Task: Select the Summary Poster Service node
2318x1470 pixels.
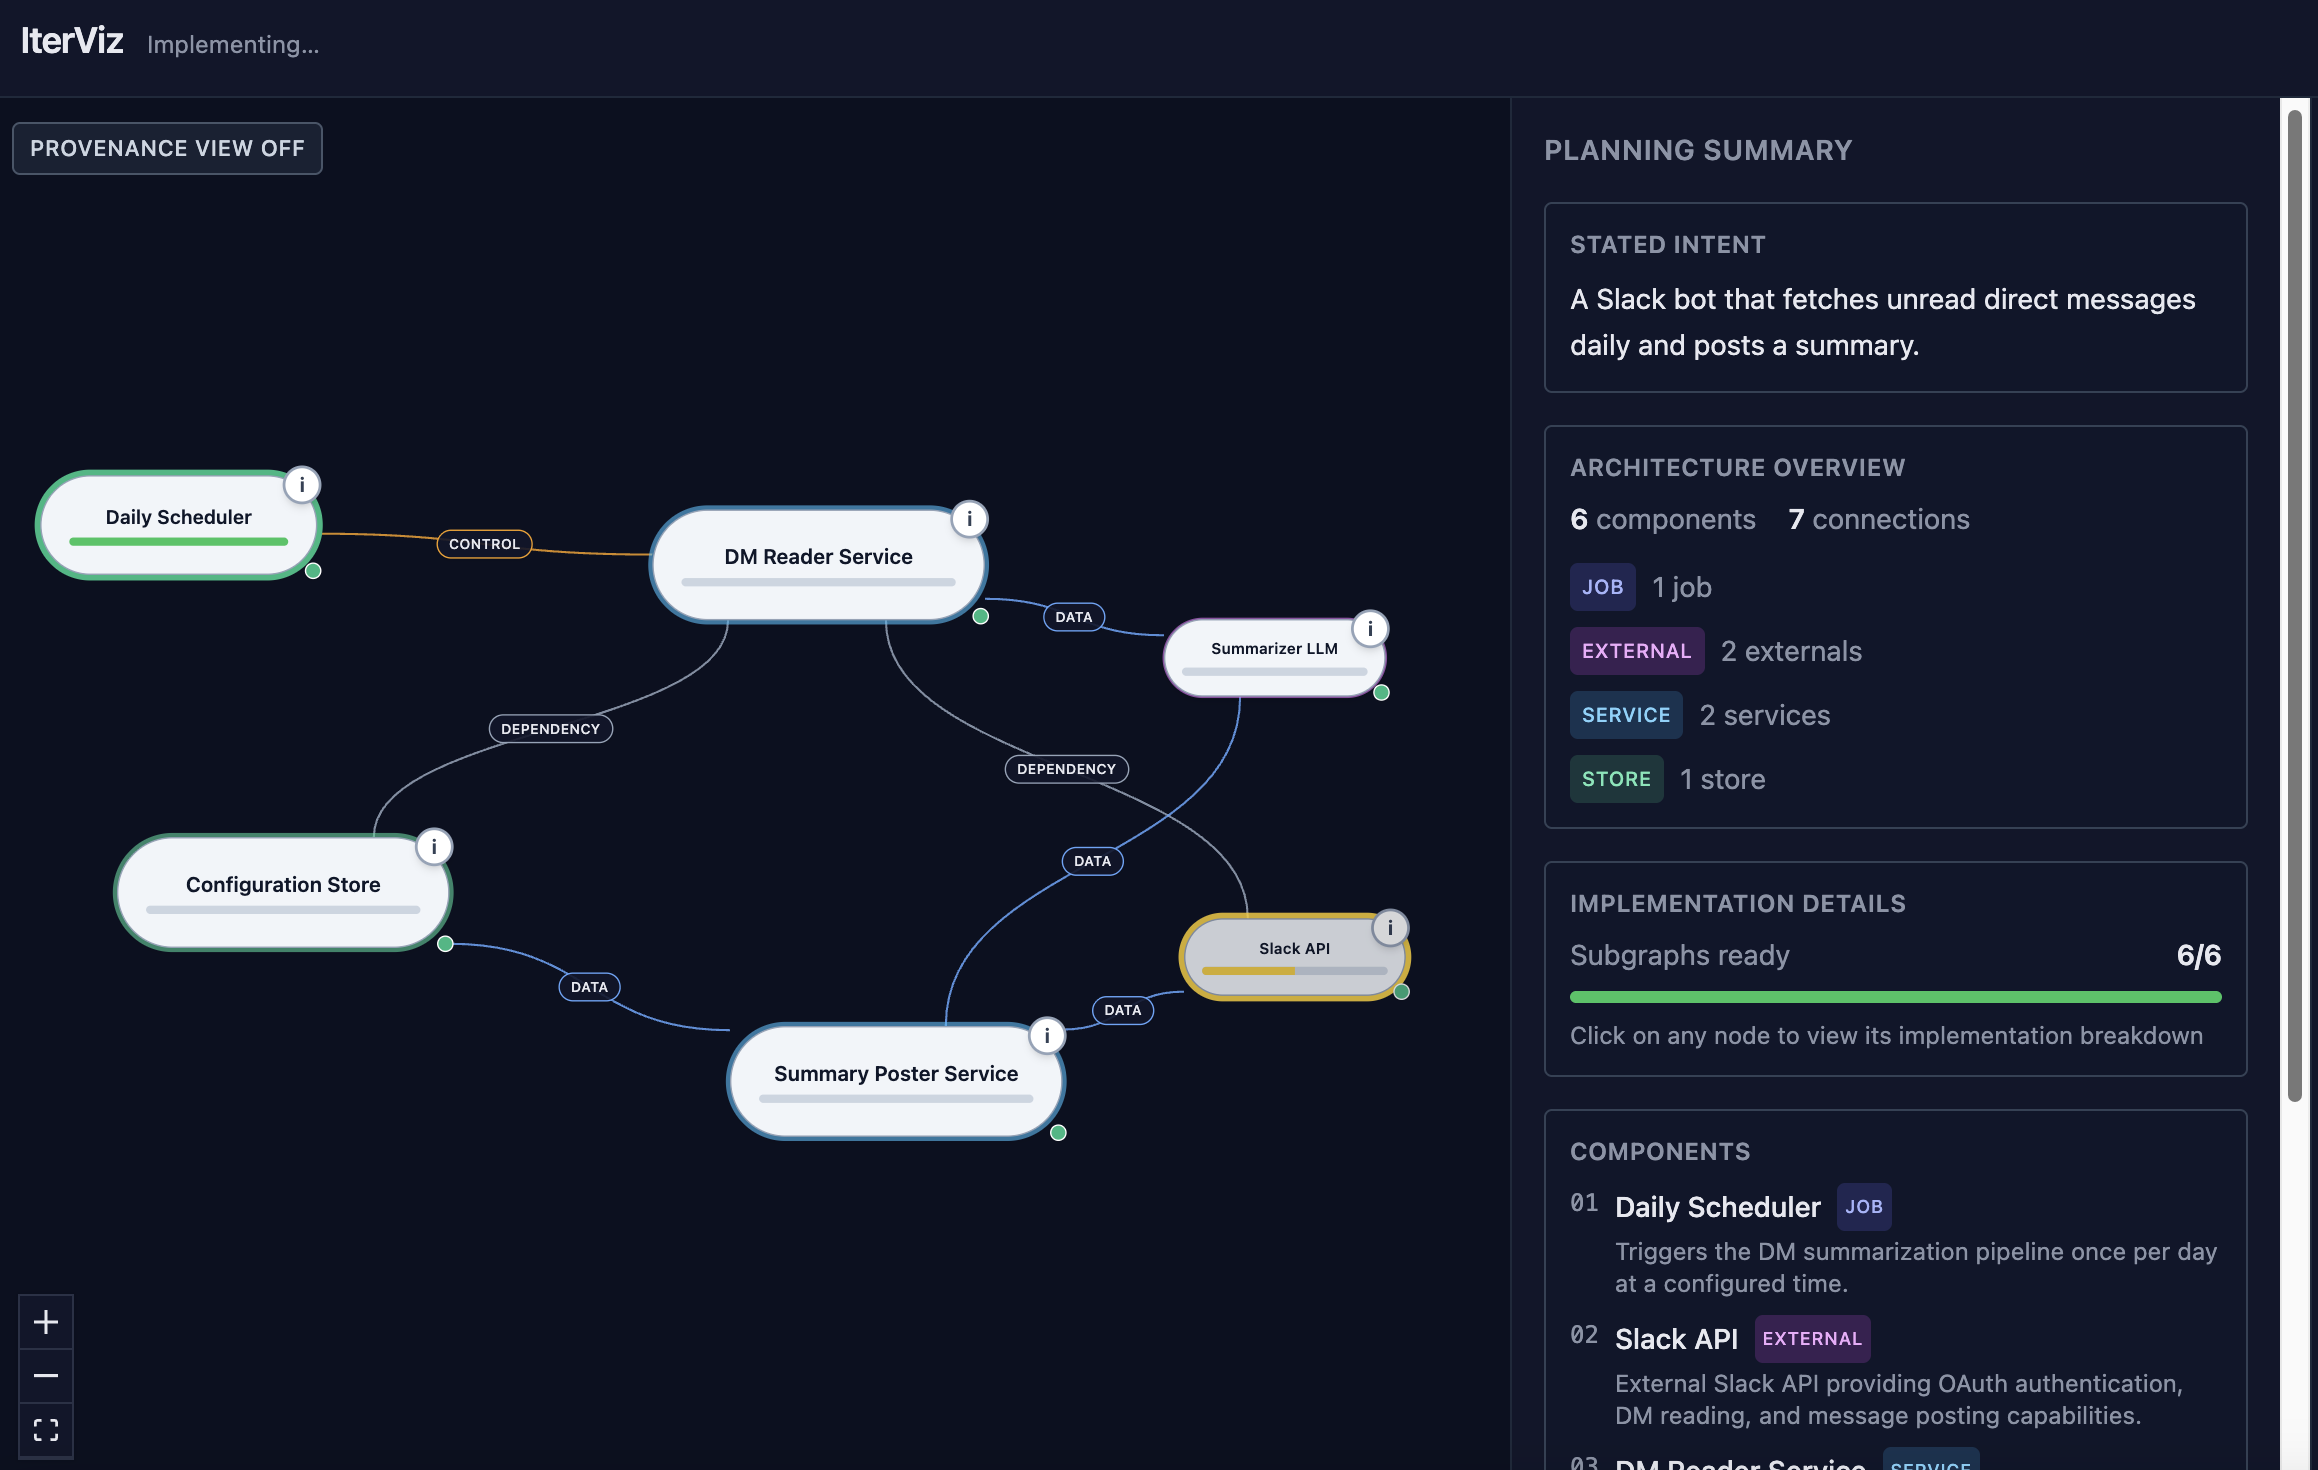Action: coord(895,1074)
